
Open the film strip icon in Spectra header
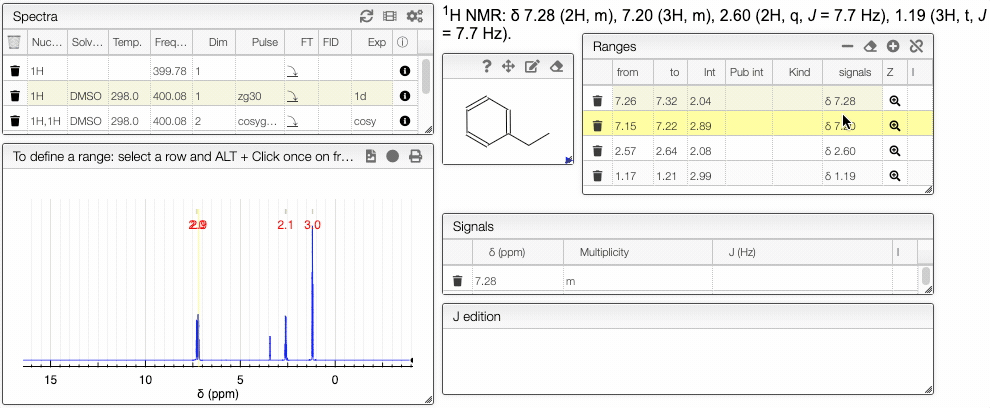pyautogui.click(x=390, y=16)
